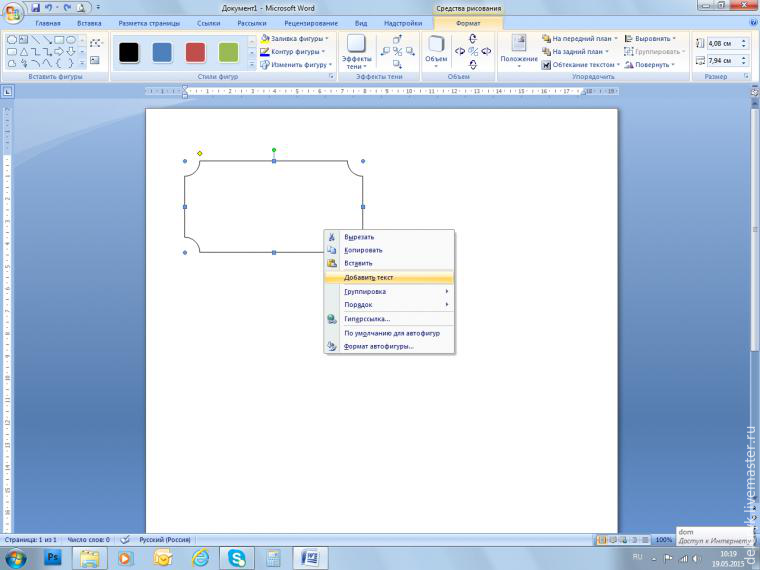Click the Save icon in Quick Access toolbar

(34, 7)
